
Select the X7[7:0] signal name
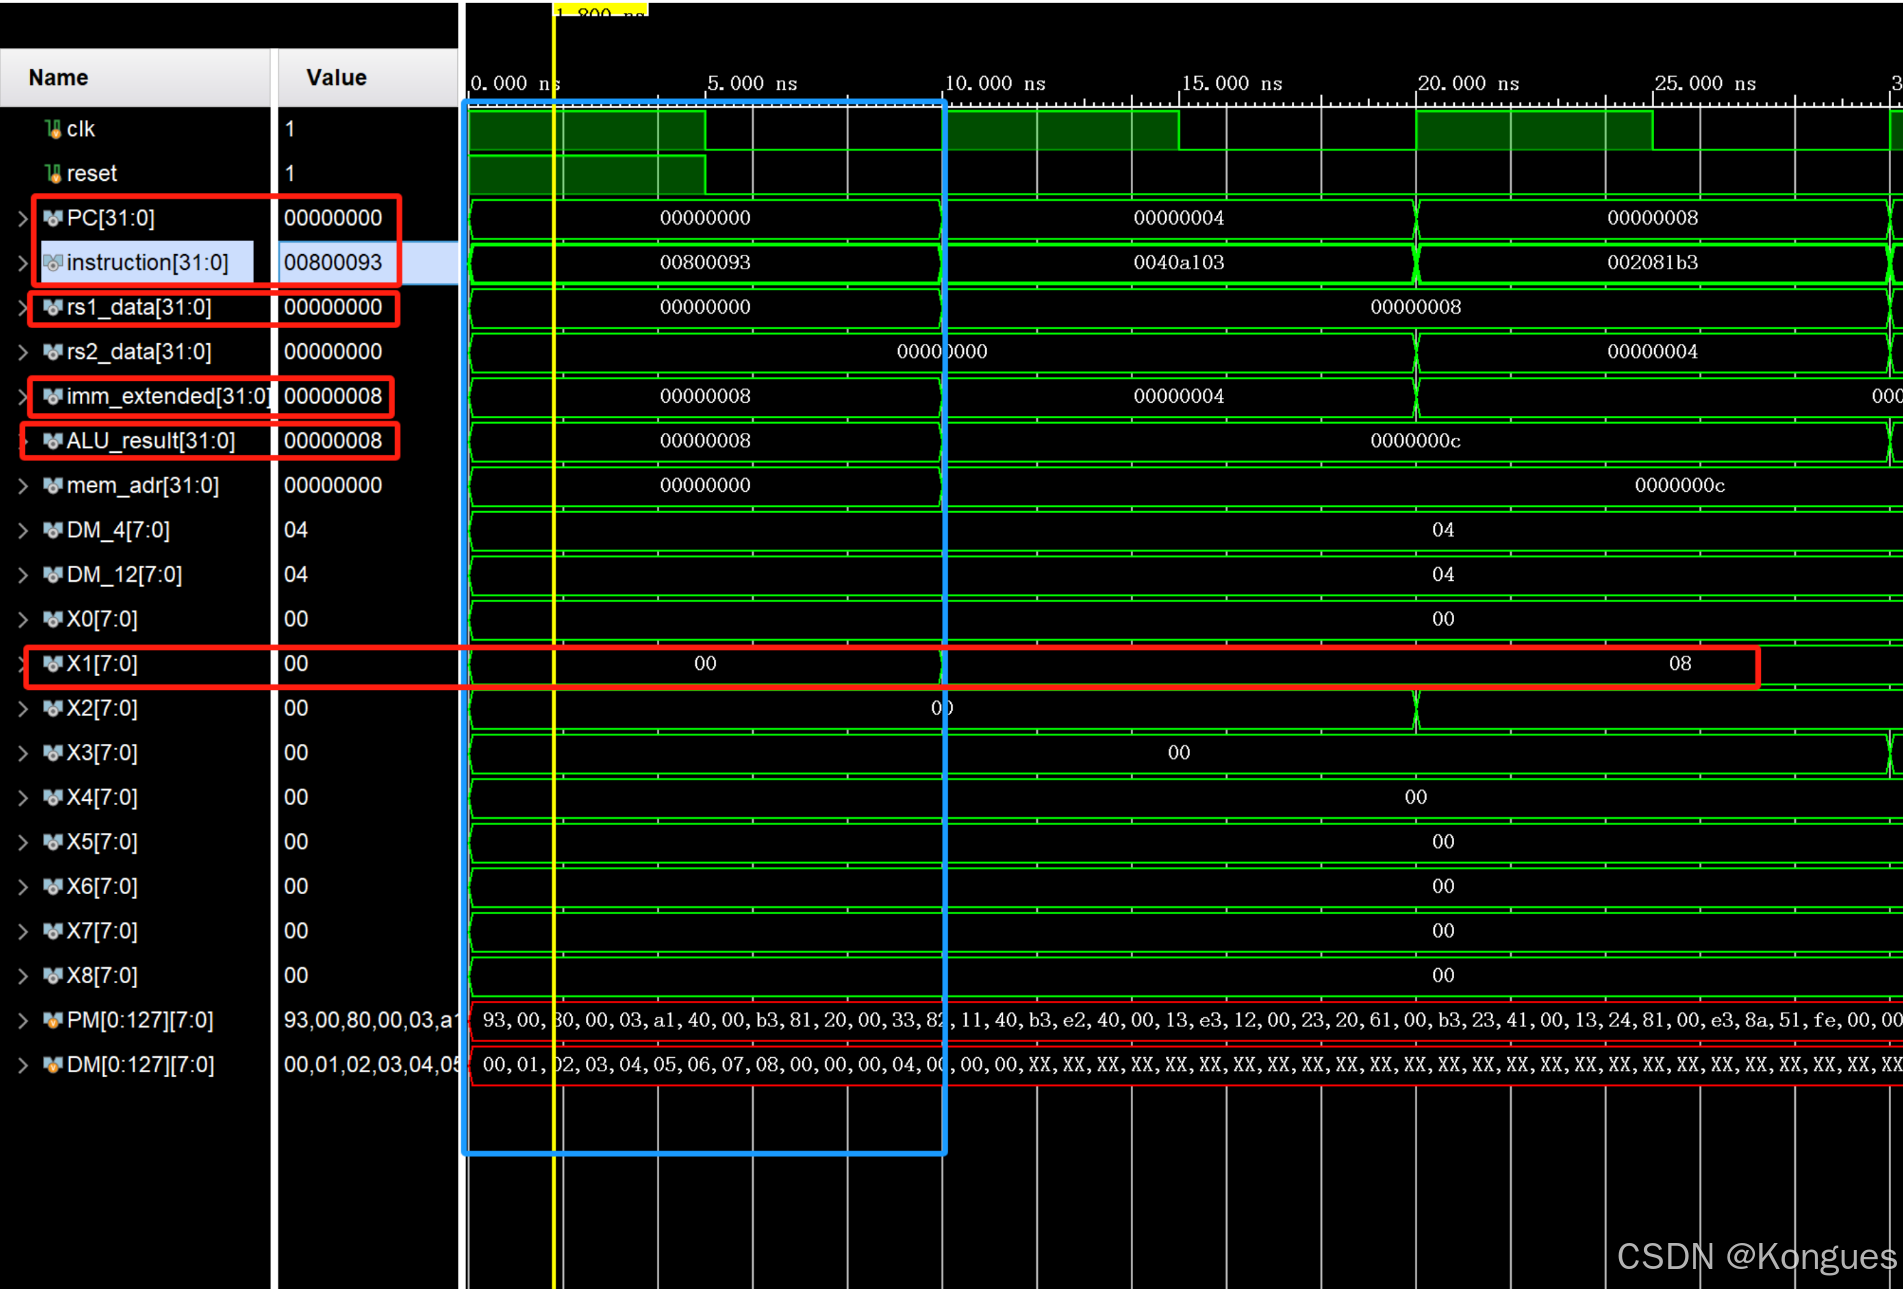click(x=102, y=931)
